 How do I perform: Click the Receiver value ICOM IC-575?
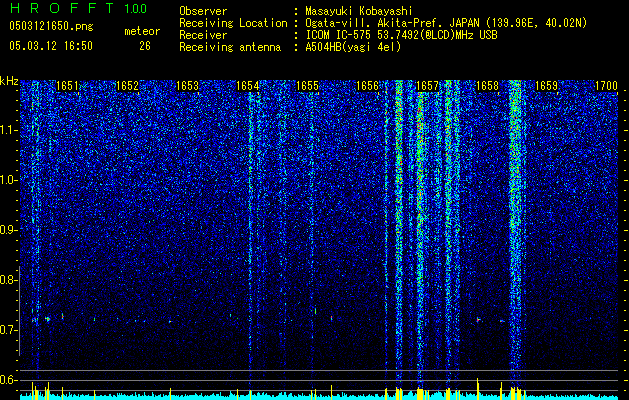[x=336, y=35]
